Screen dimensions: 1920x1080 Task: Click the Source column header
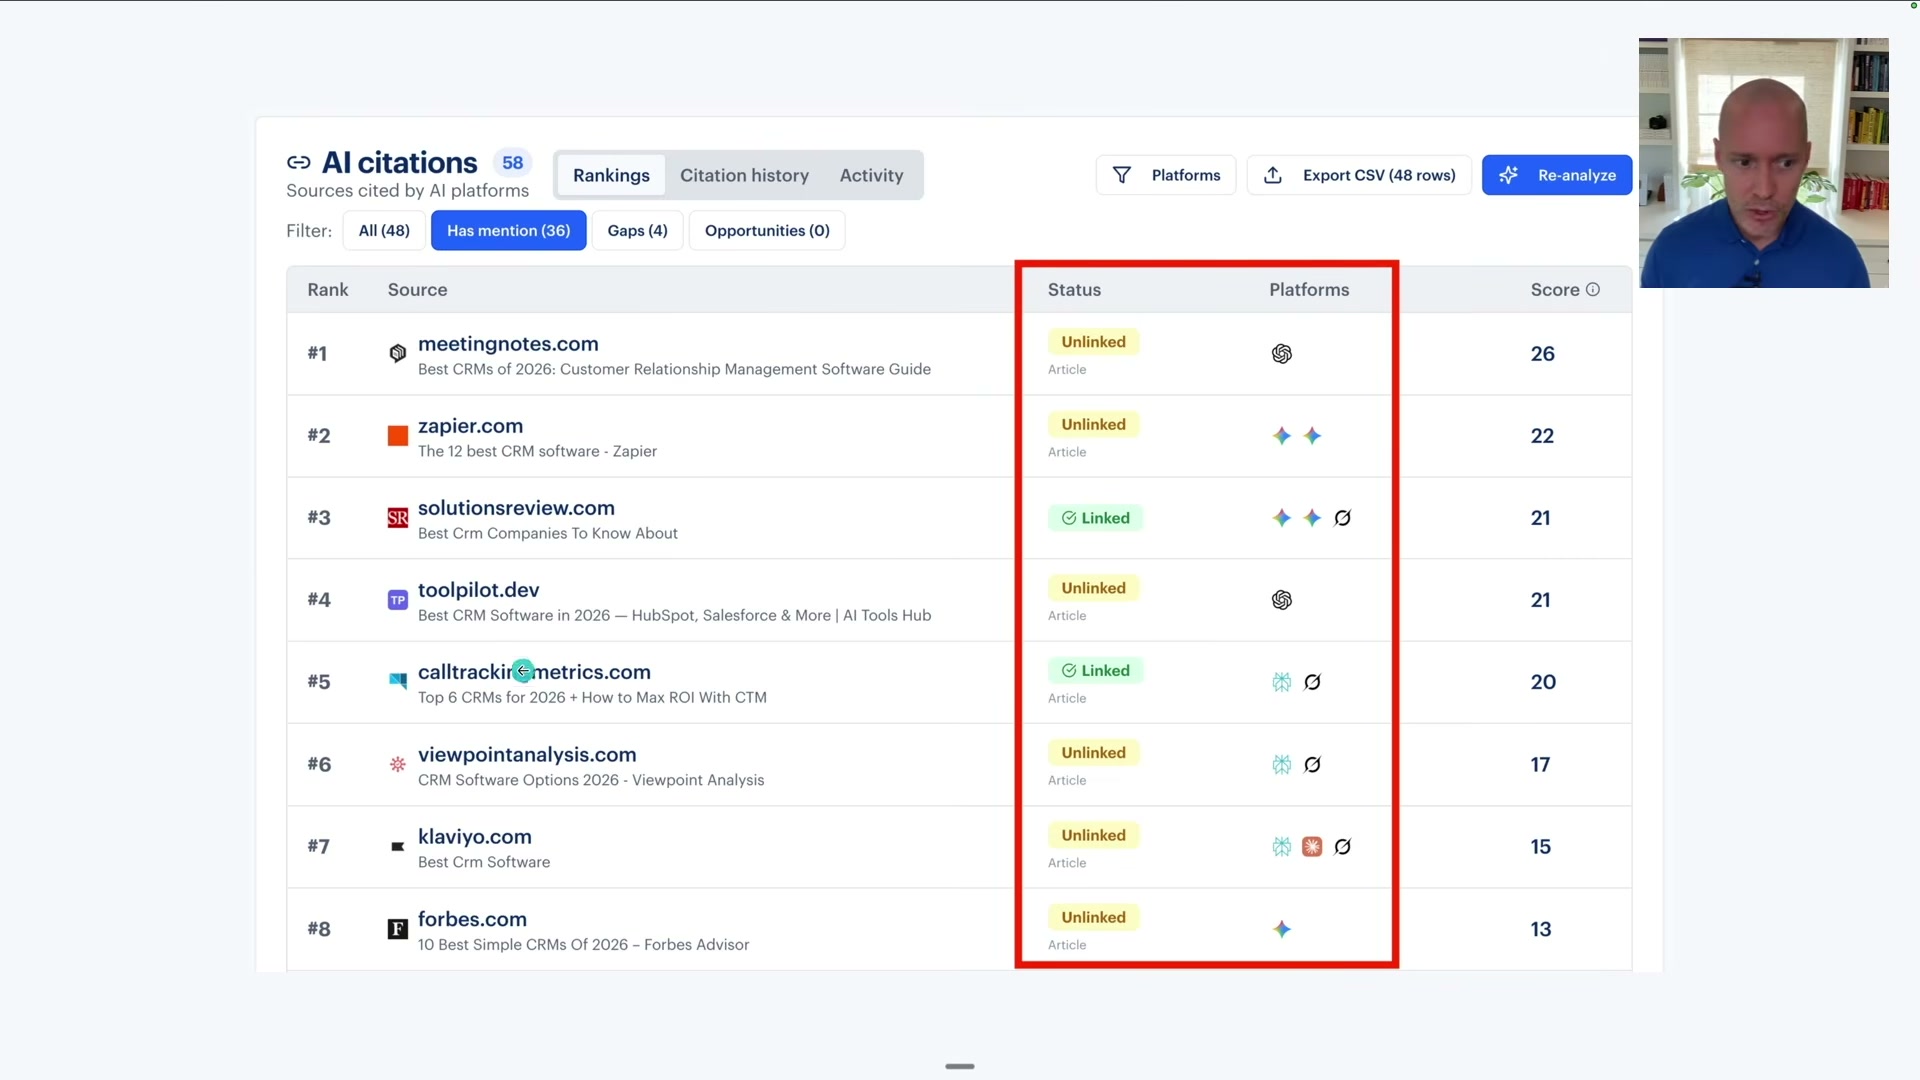[x=417, y=290]
